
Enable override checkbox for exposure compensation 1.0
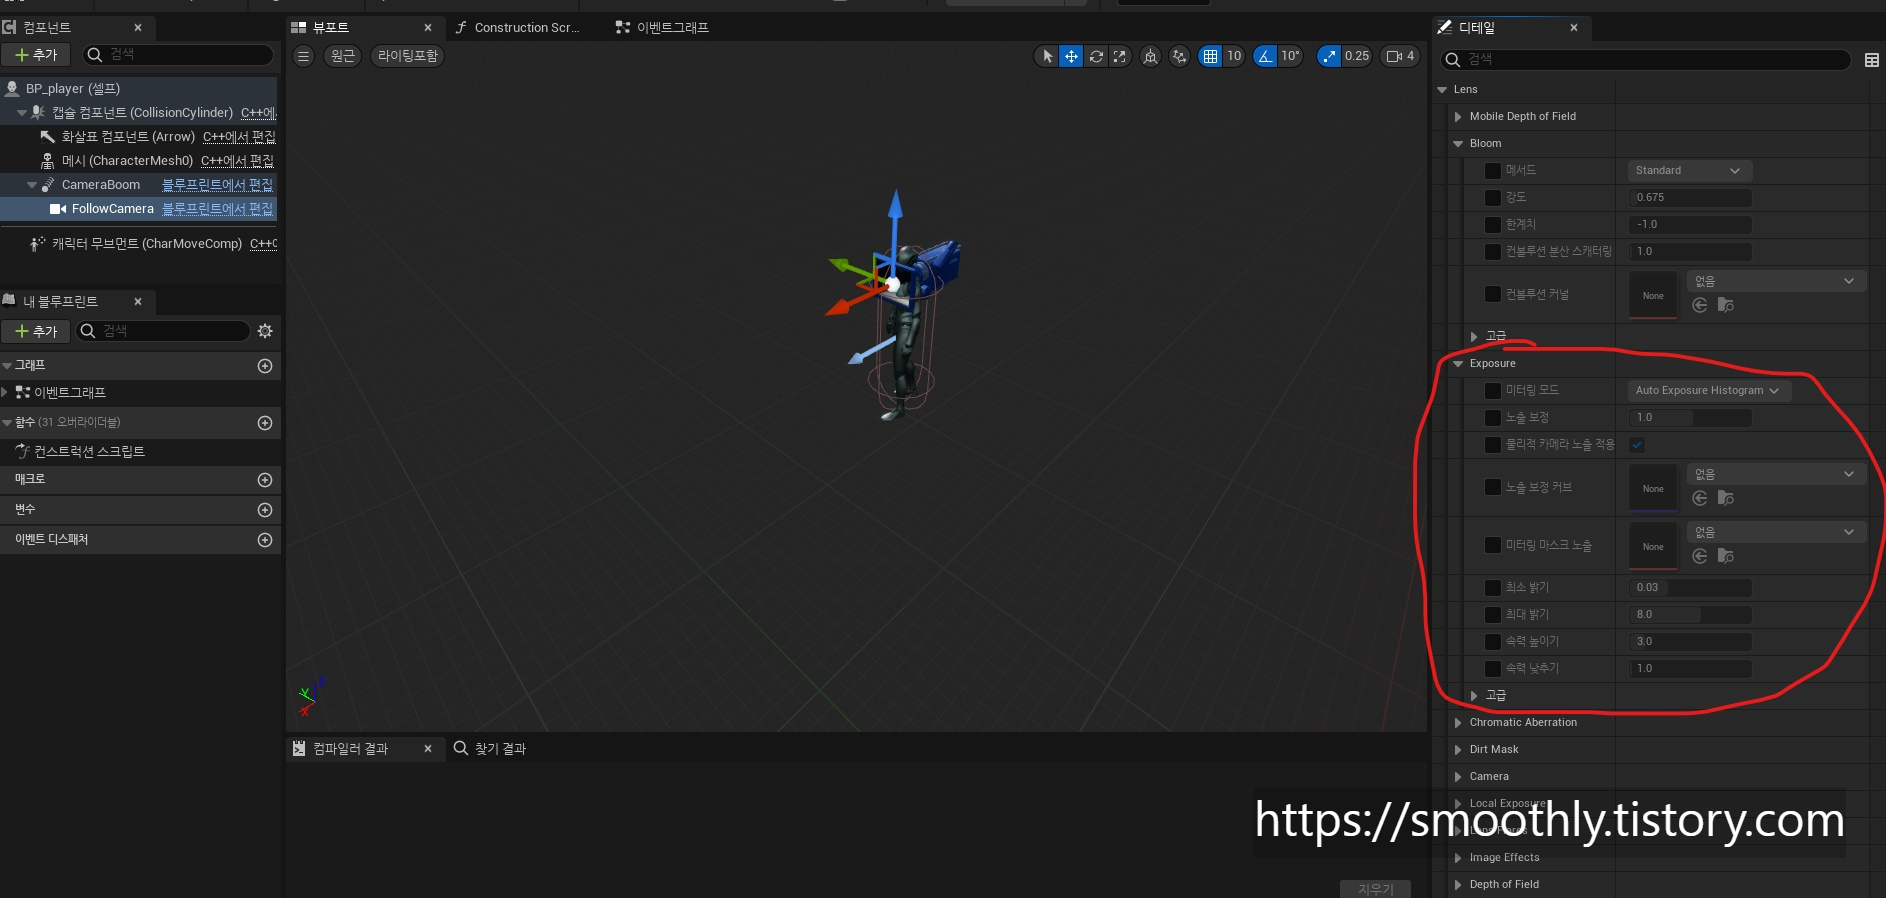pyautogui.click(x=1493, y=418)
